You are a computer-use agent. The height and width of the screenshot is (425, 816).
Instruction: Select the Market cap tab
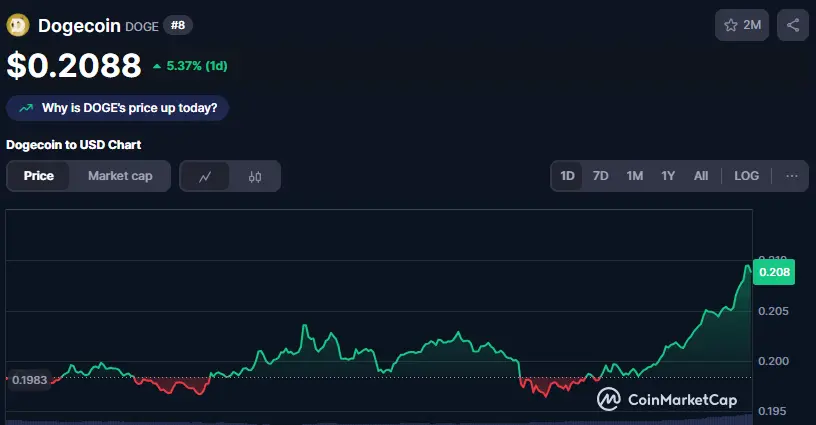click(120, 176)
